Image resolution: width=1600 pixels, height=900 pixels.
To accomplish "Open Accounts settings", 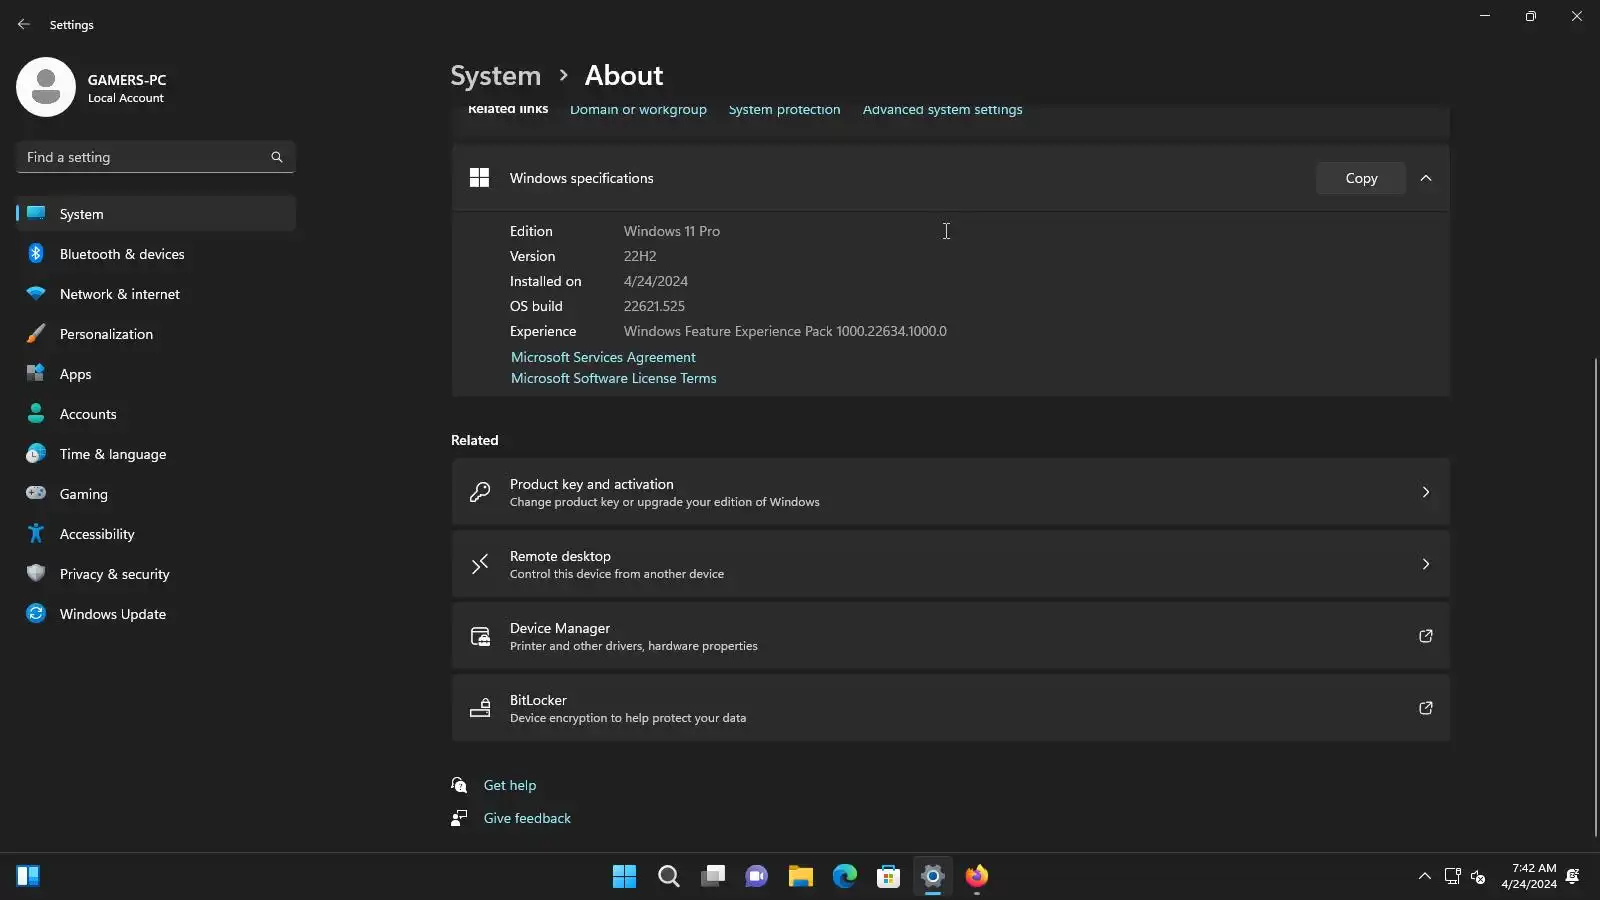I will (x=156, y=414).
